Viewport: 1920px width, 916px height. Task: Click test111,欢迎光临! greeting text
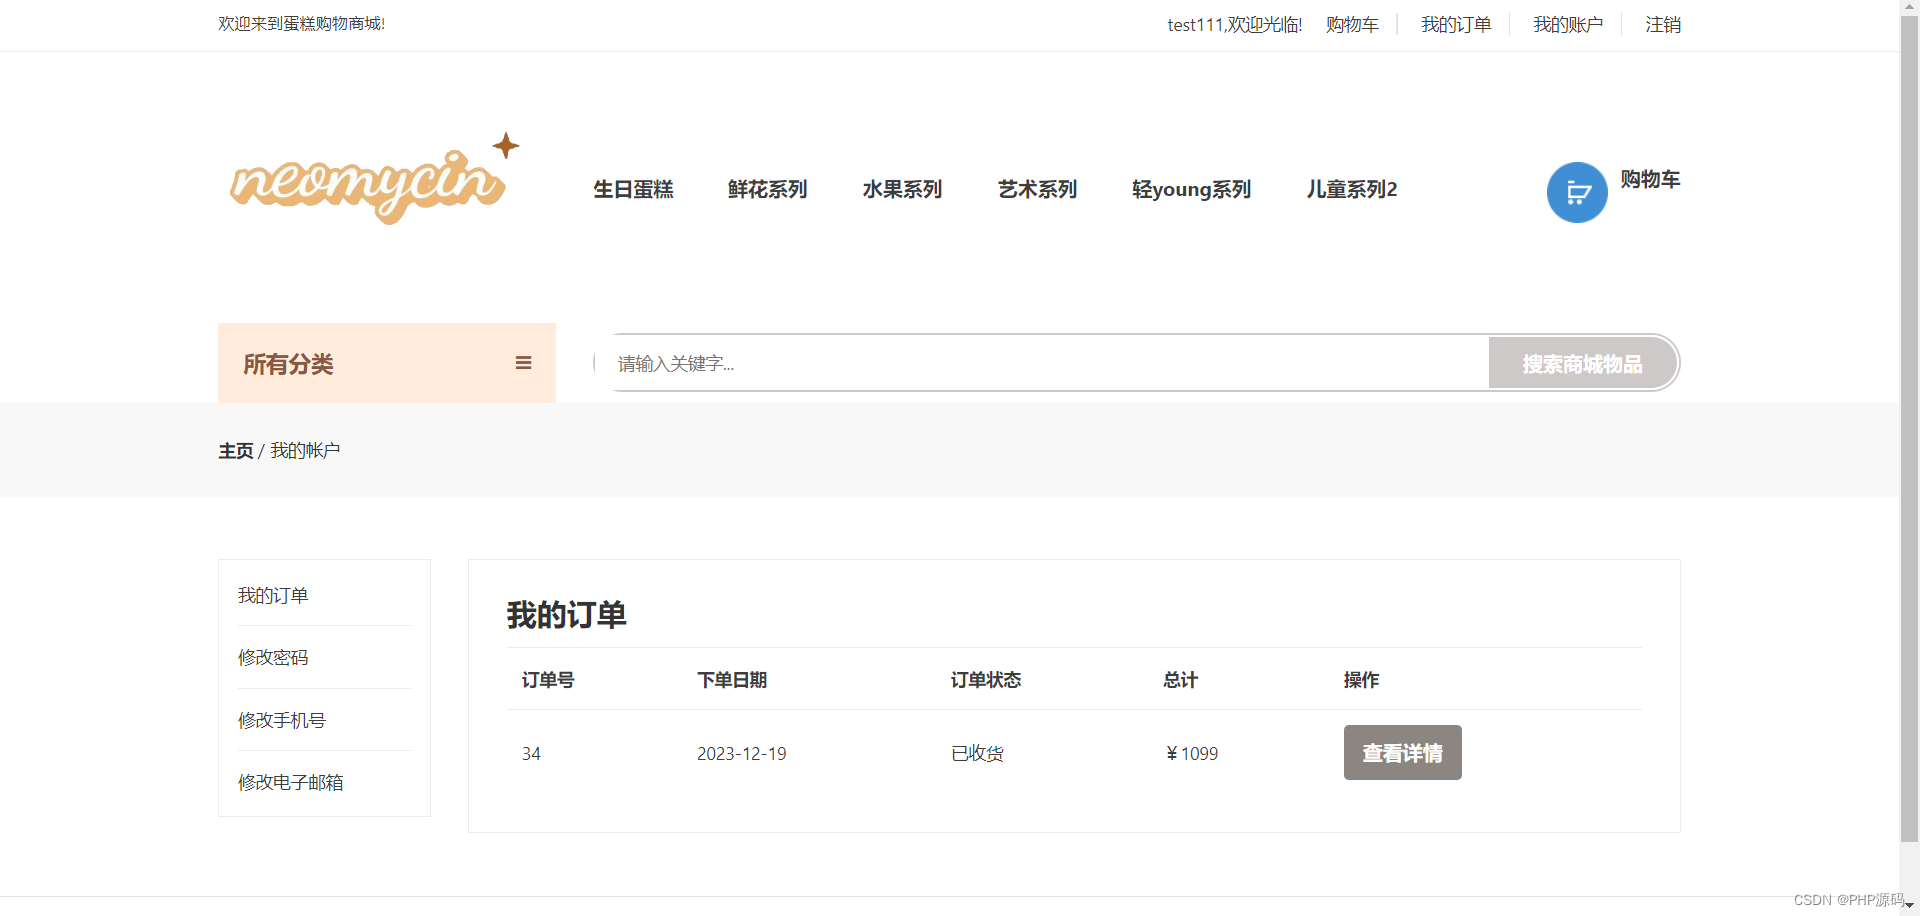click(1235, 24)
